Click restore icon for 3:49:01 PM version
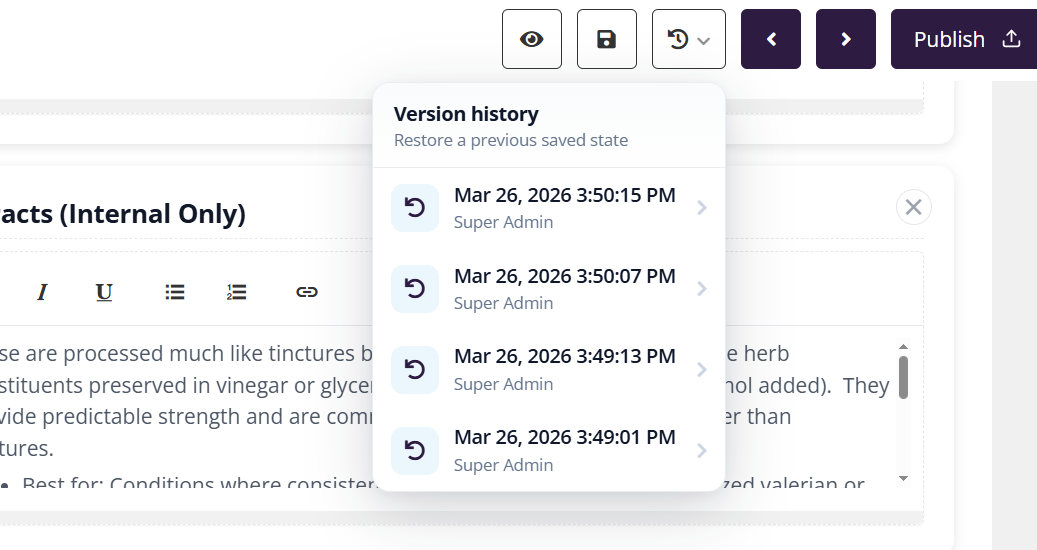The height and width of the screenshot is (550, 1037). (x=415, y=450)
